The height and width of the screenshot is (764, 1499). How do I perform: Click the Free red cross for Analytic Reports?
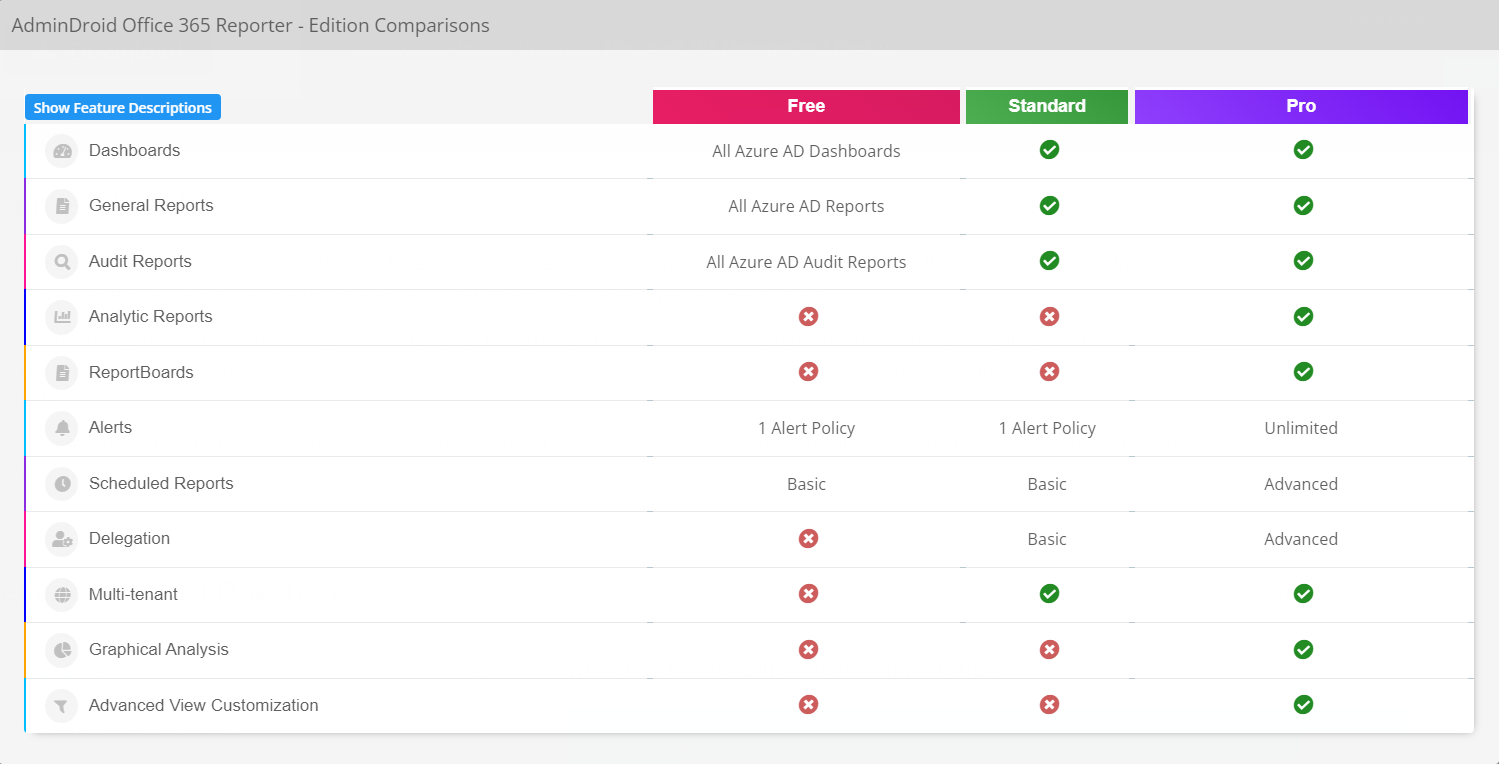[808, 316]
